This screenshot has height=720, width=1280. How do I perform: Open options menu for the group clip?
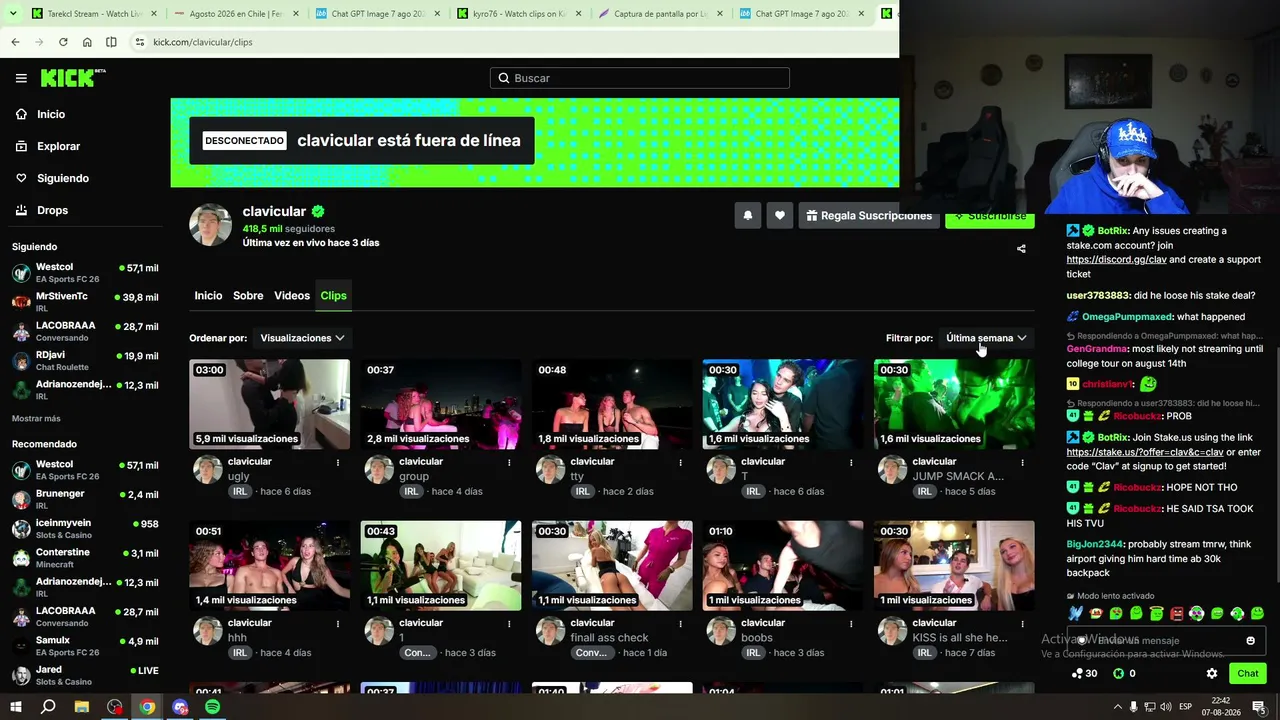pos(509,463)
